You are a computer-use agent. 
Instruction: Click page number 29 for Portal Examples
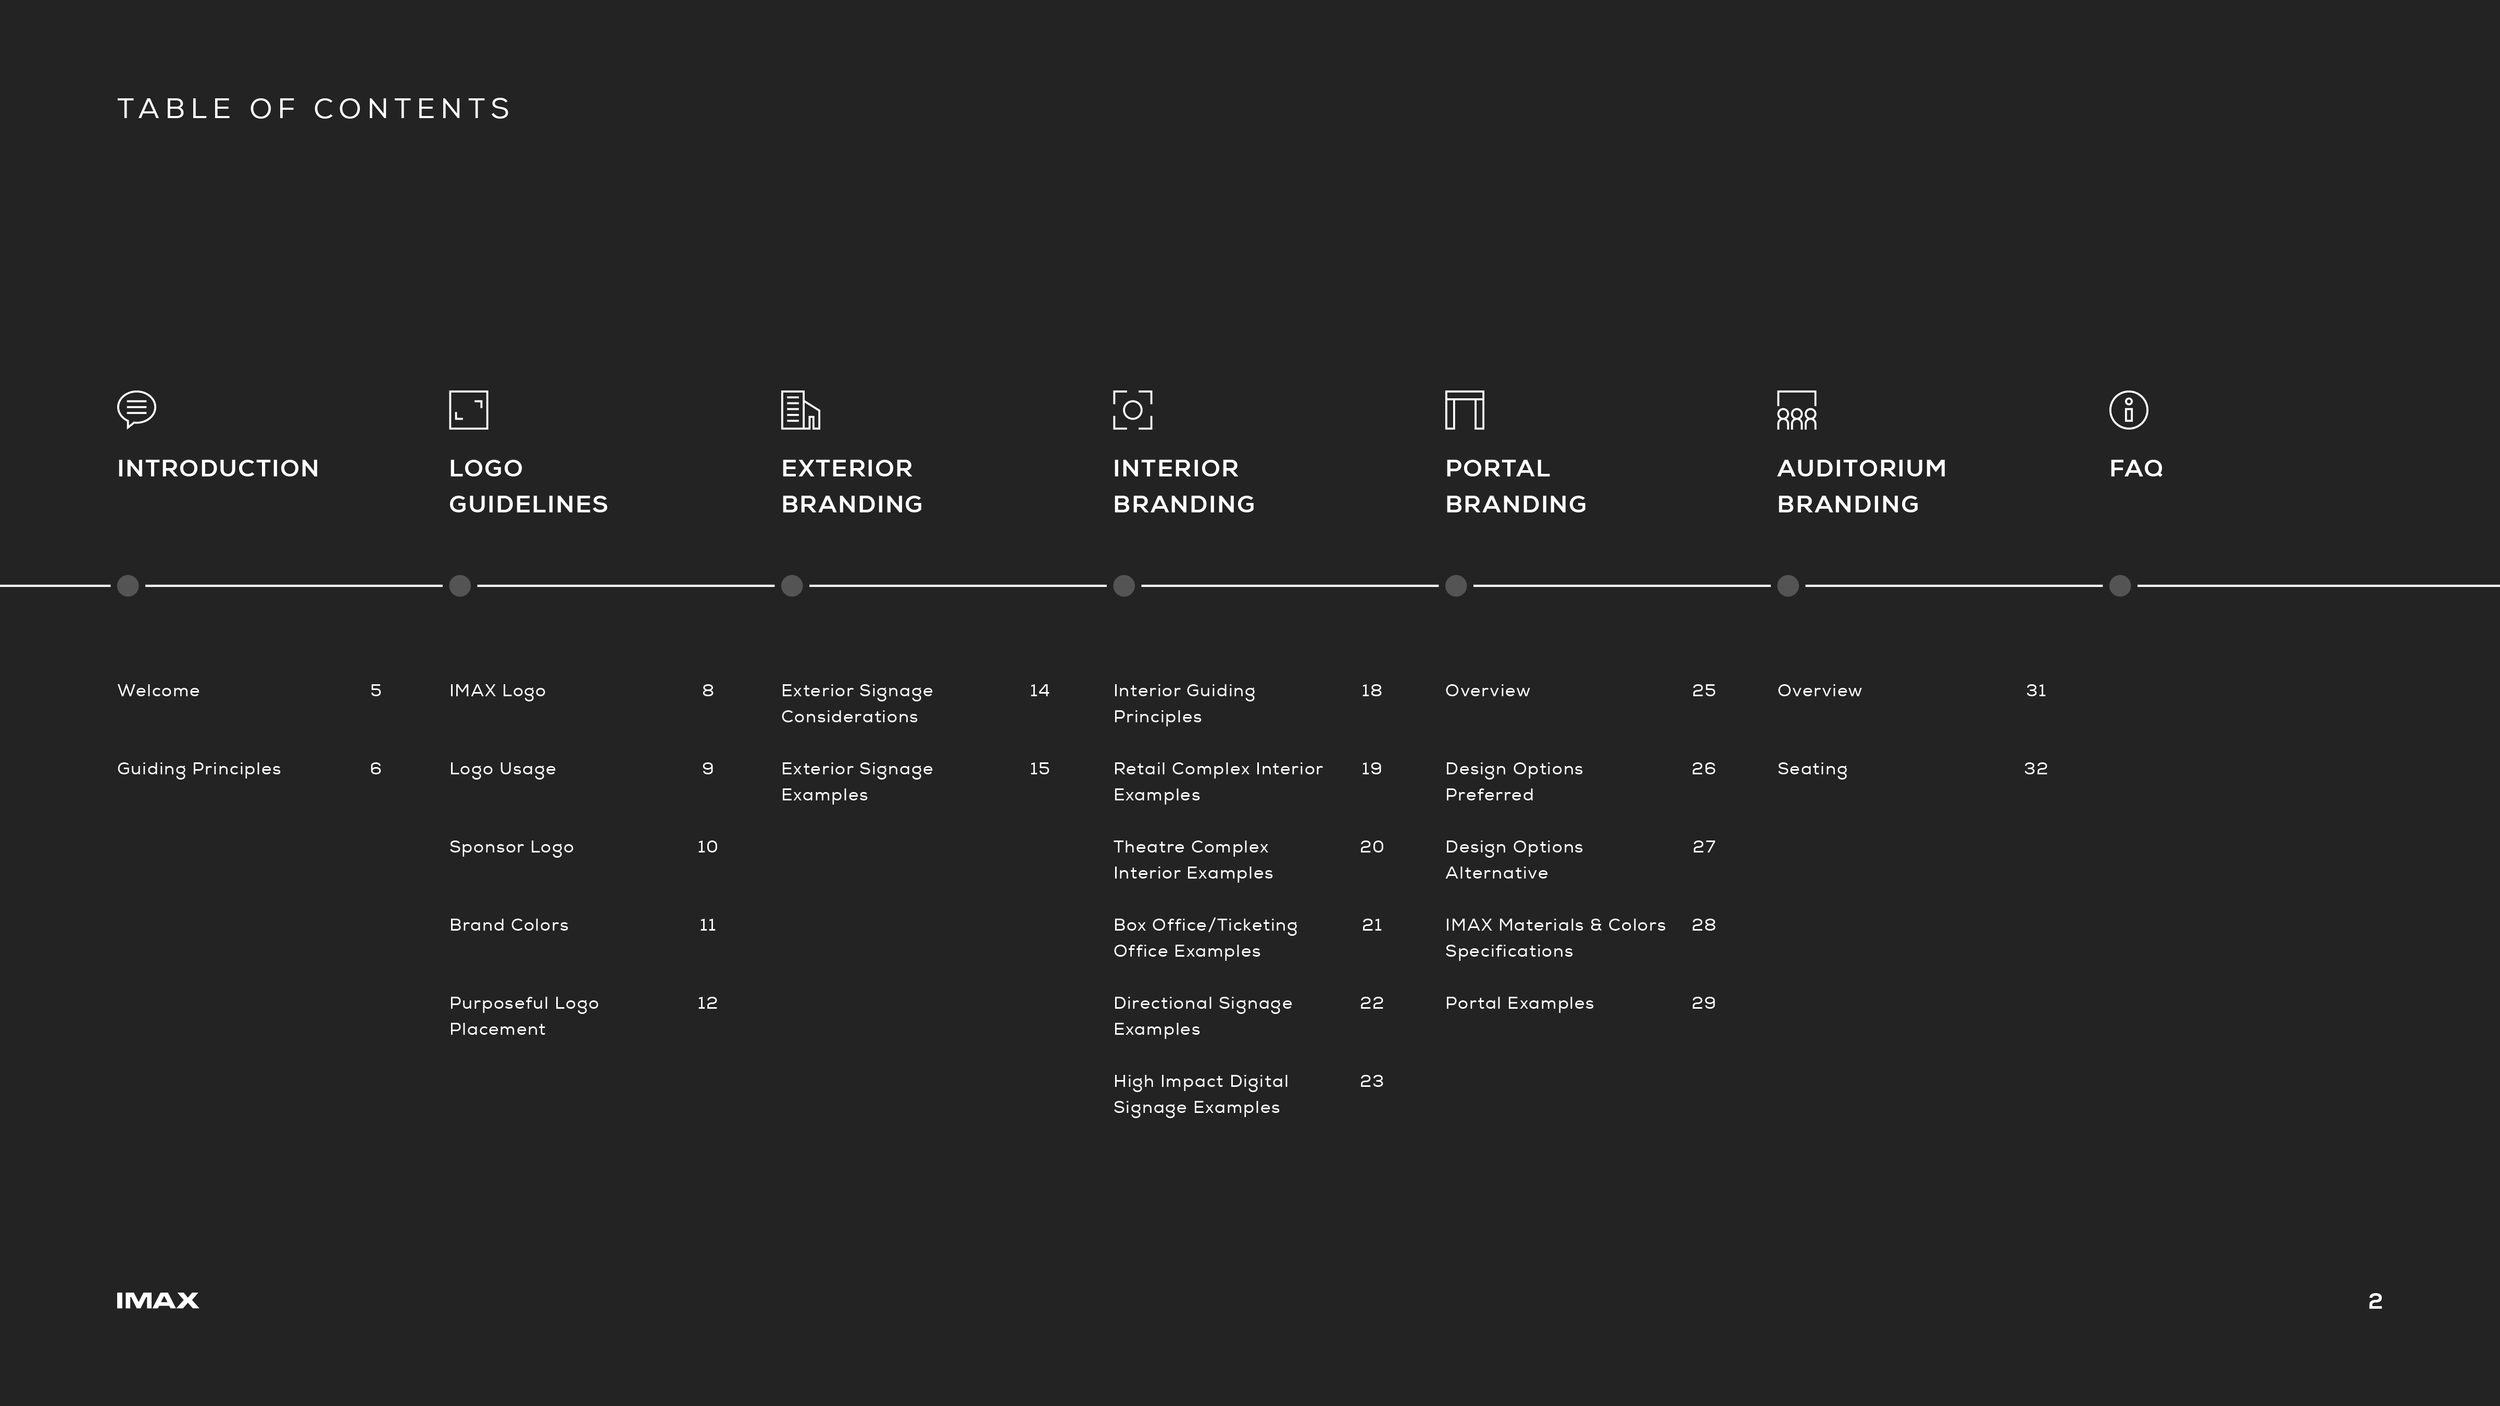[1704, 1003]
